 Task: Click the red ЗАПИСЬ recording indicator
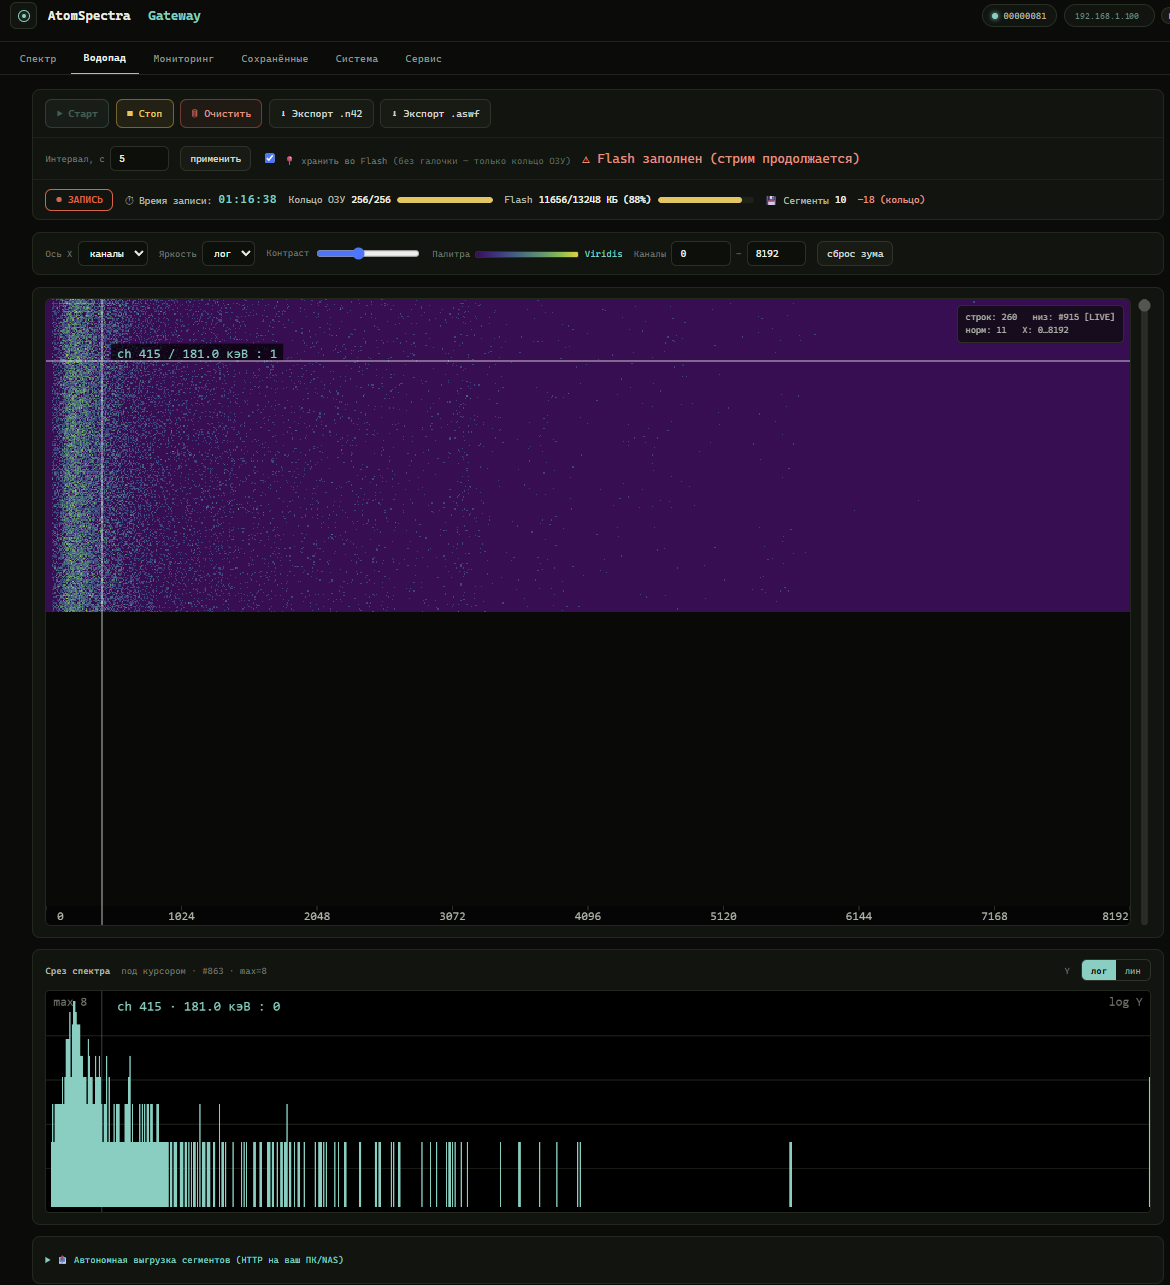[79, 200]
